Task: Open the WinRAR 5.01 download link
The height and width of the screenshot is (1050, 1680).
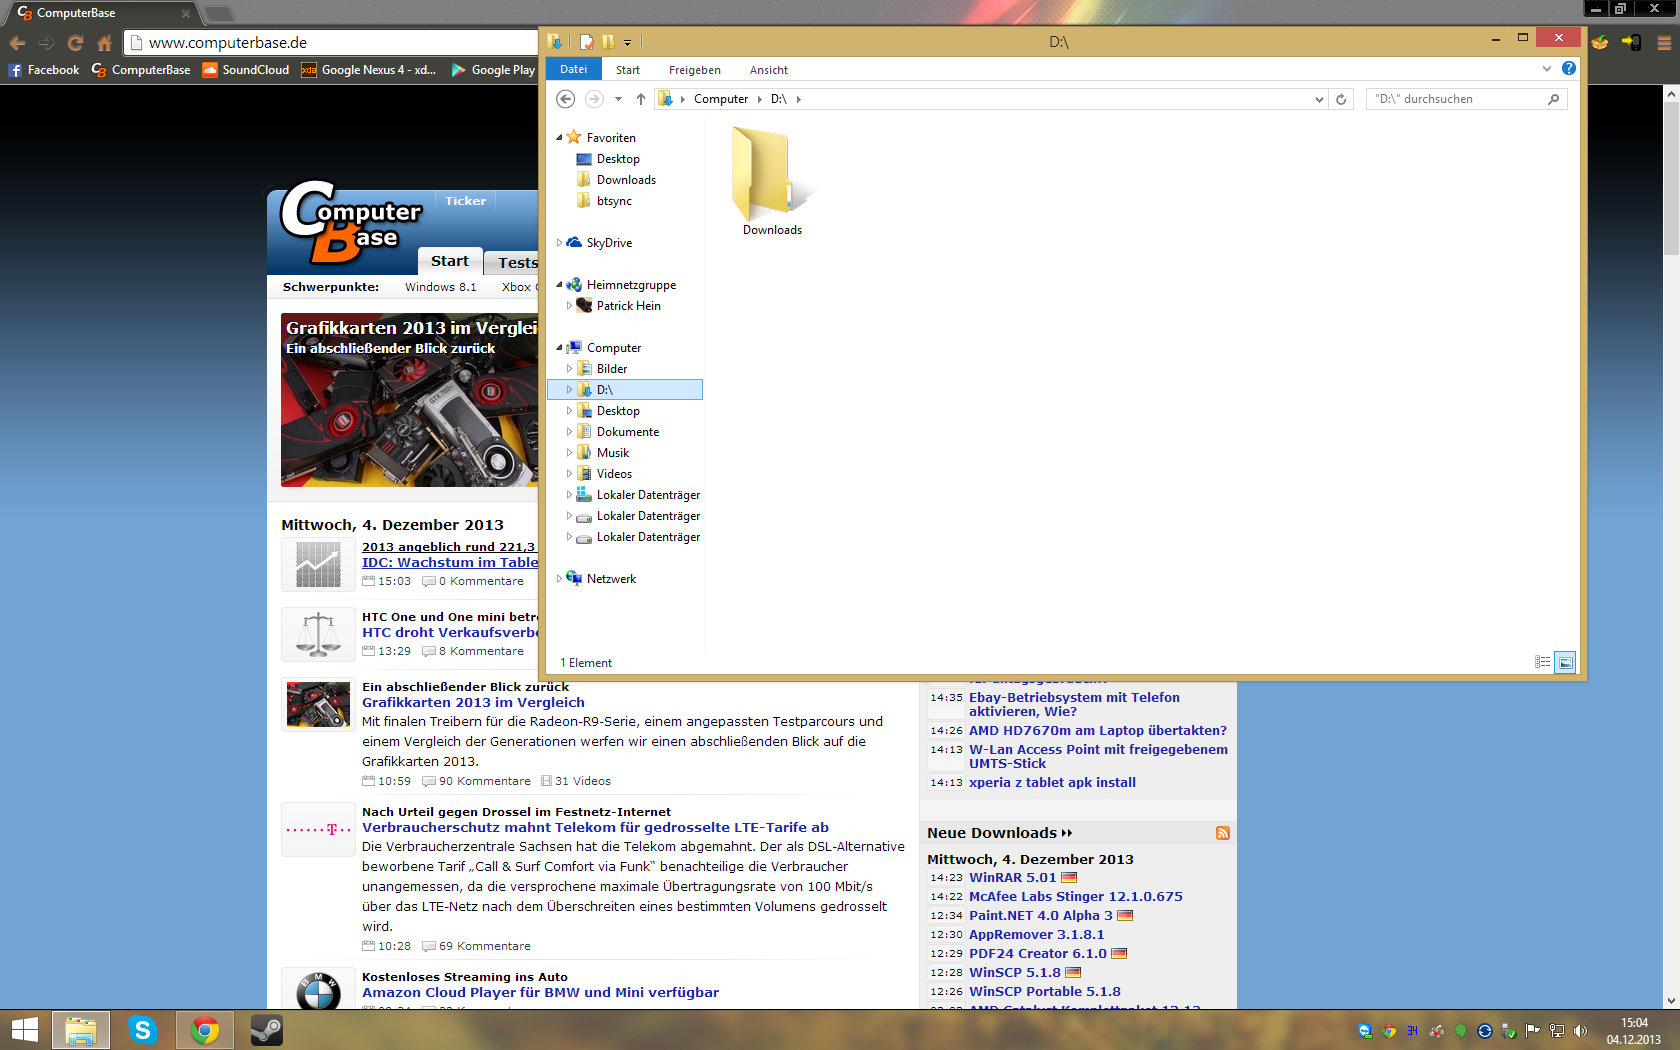Action: [1012, 878]
